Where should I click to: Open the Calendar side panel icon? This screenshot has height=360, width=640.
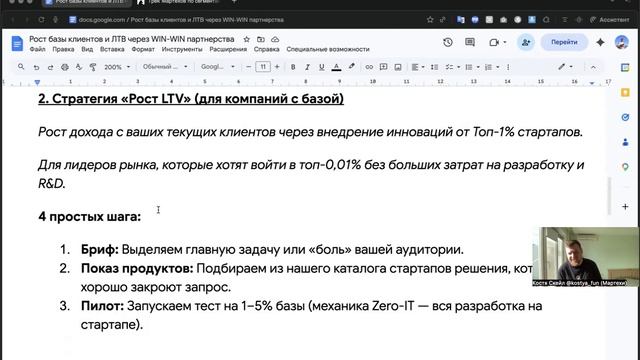pos(625,67)
